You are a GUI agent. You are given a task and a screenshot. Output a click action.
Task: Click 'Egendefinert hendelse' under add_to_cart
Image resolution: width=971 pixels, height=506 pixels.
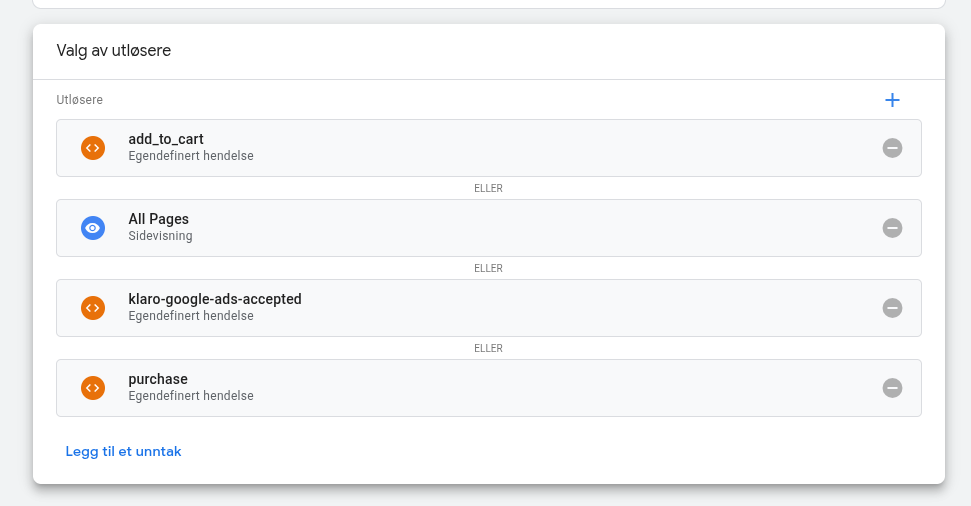click(x=190, y=156)
